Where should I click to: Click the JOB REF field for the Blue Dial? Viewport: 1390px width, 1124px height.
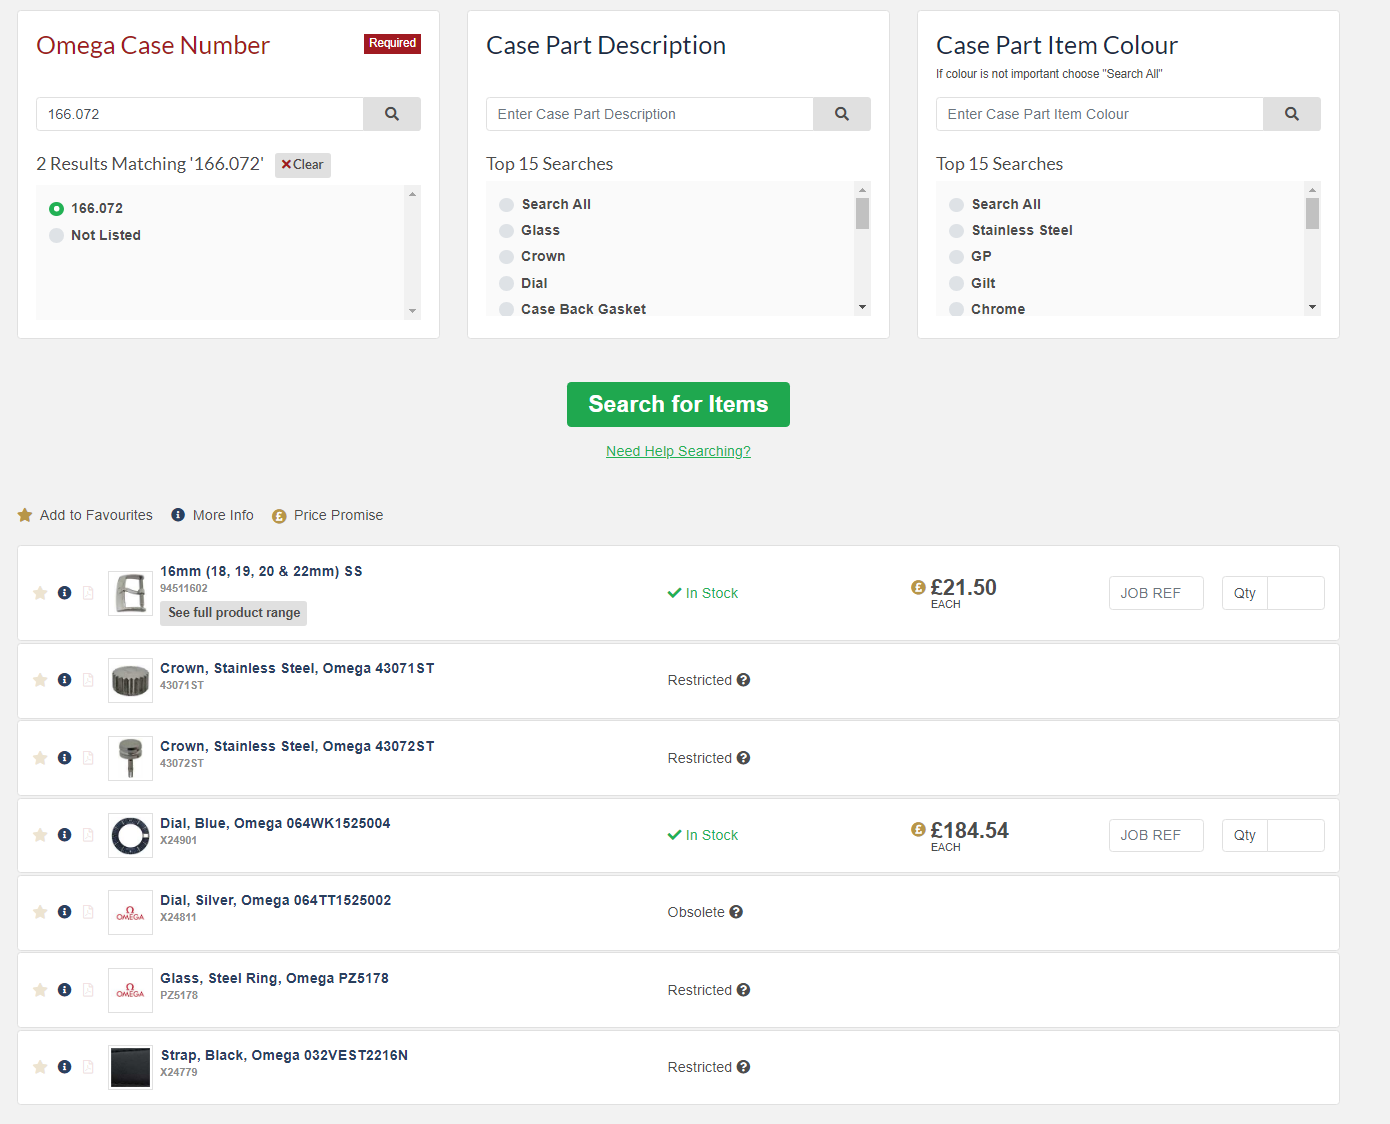(1156, 835)
